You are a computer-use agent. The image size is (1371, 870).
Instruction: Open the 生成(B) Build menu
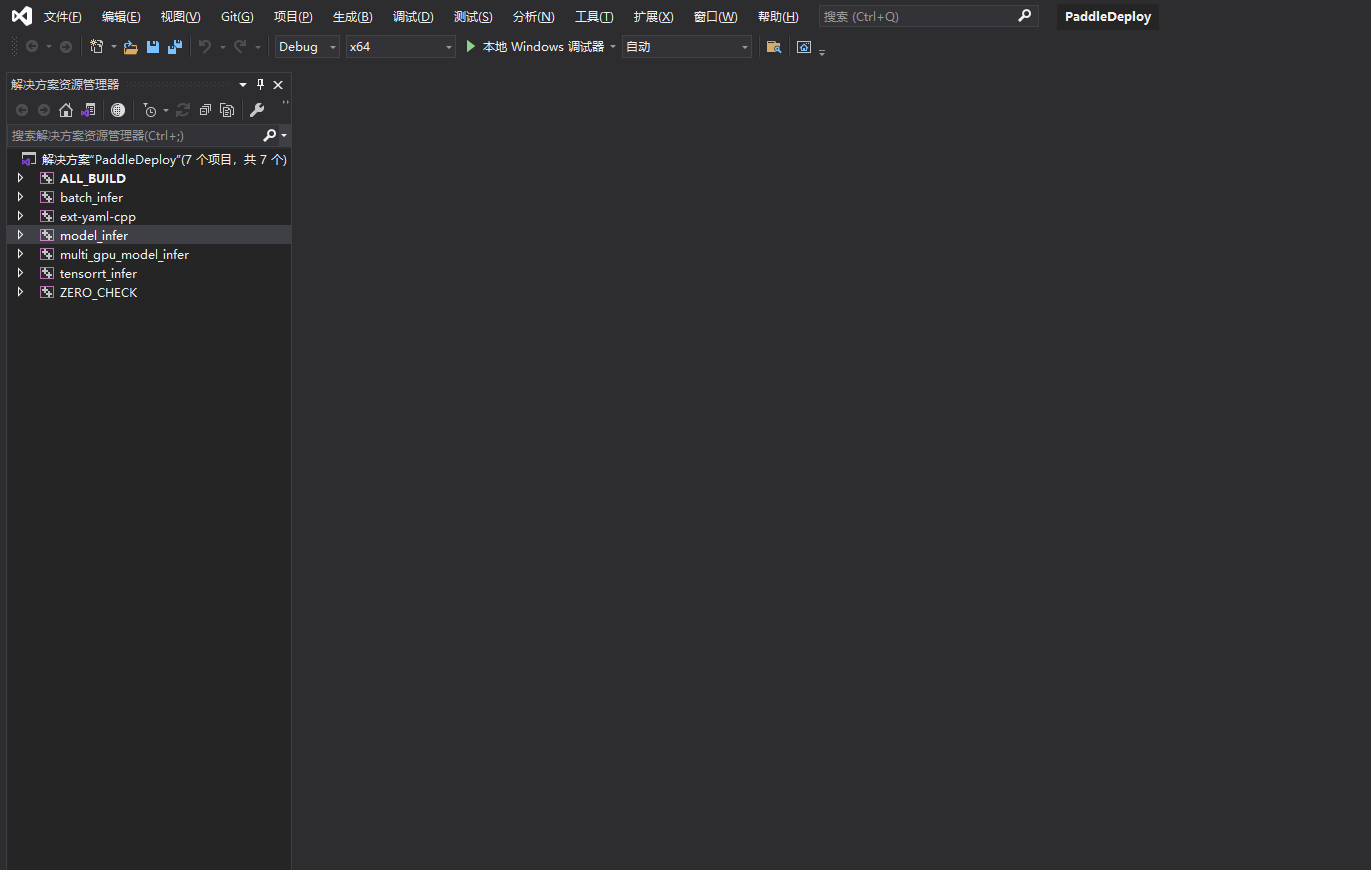(352, 17)
